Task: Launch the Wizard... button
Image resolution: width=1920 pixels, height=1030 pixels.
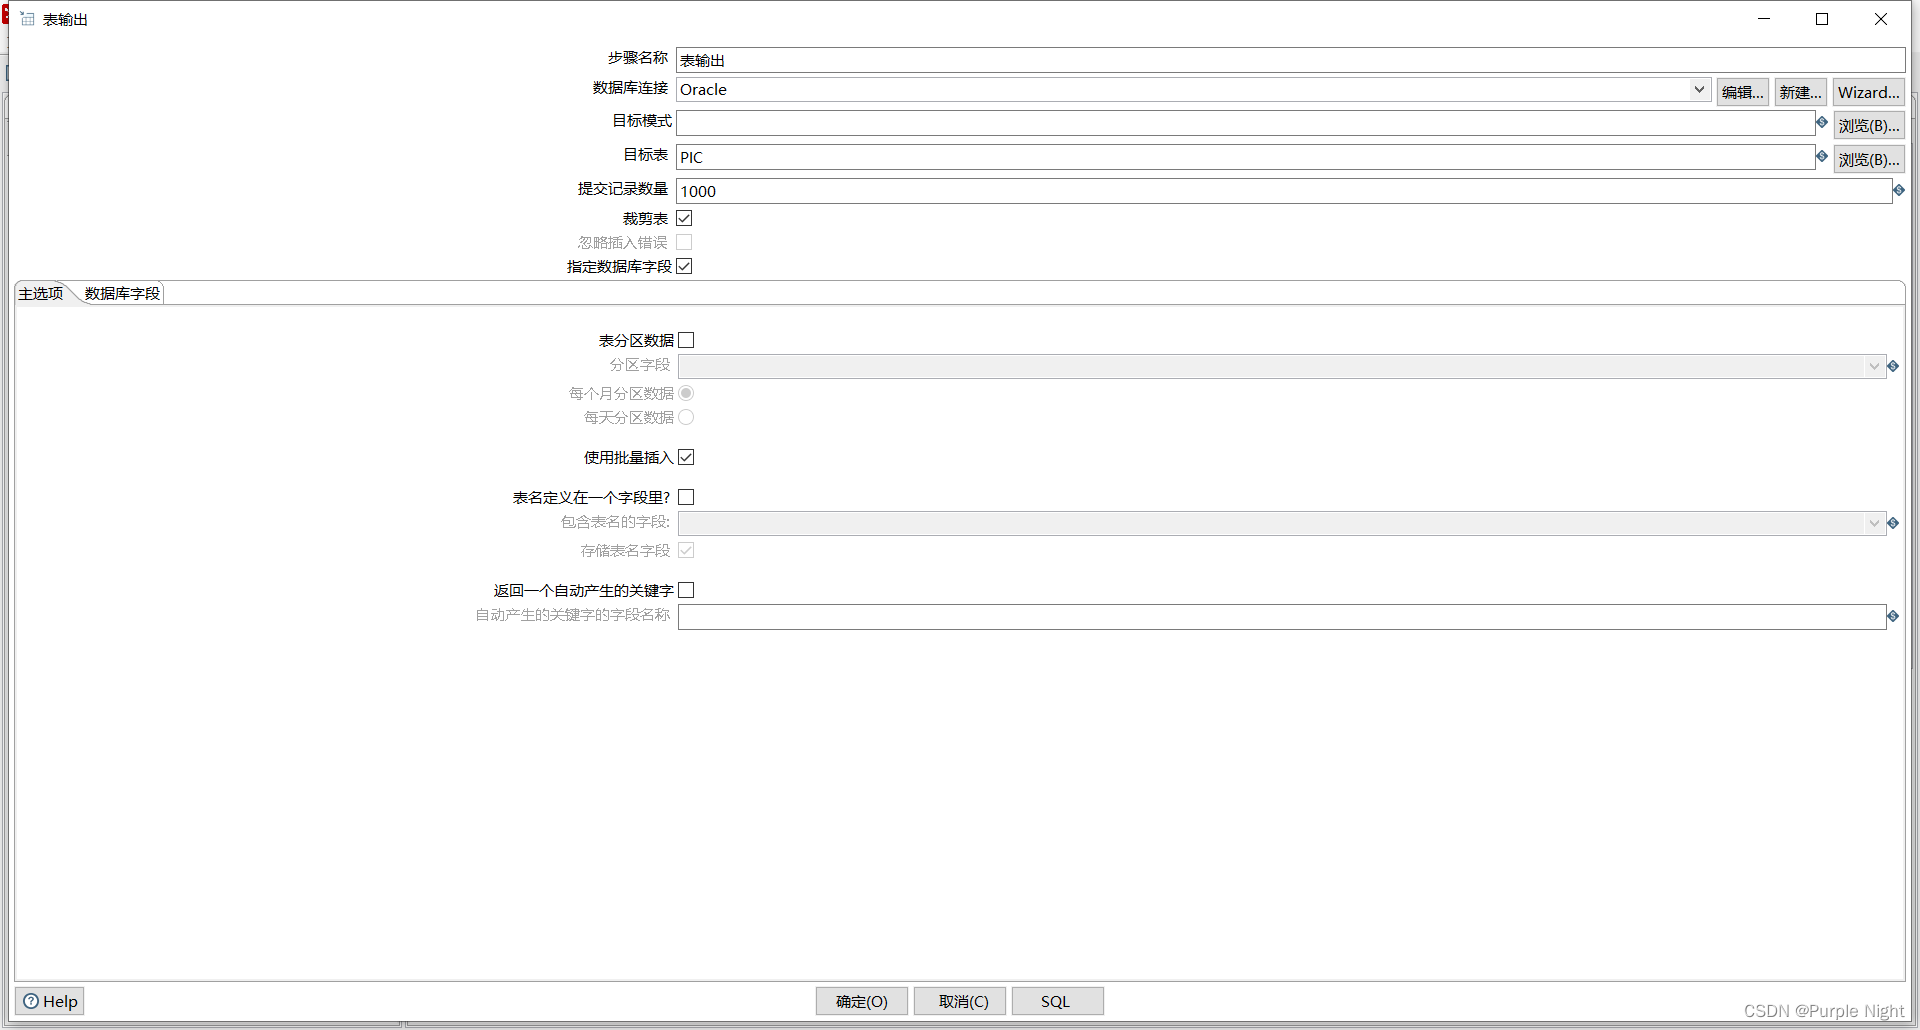Action: 1868,92
